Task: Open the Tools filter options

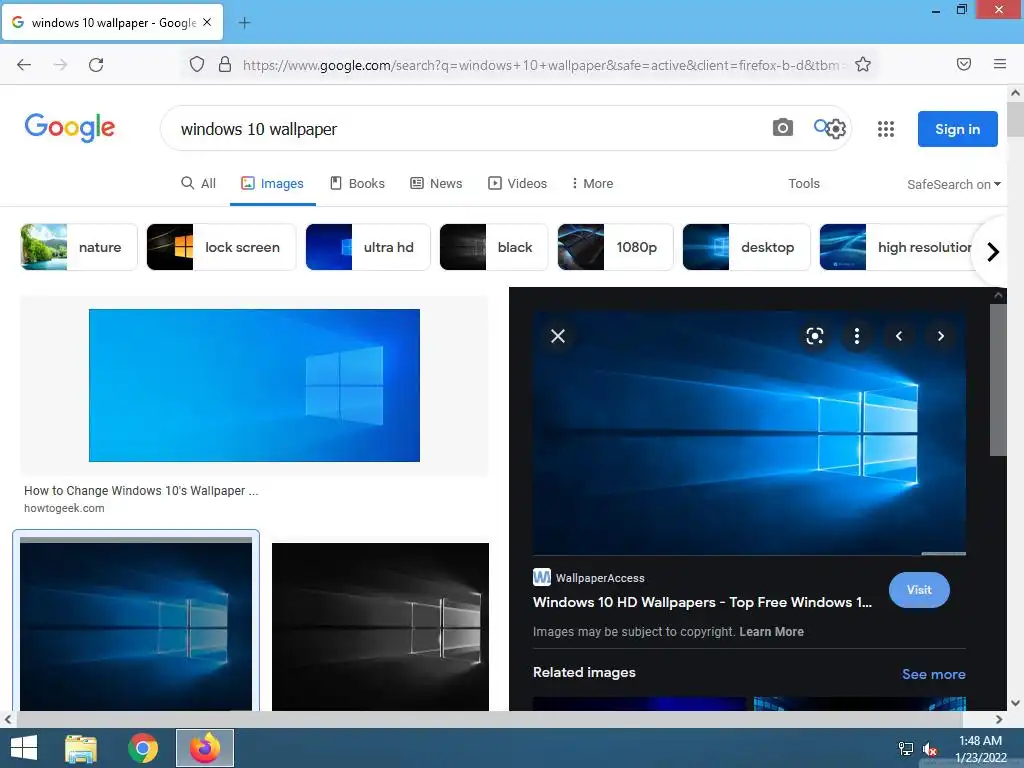Action: 804,184
